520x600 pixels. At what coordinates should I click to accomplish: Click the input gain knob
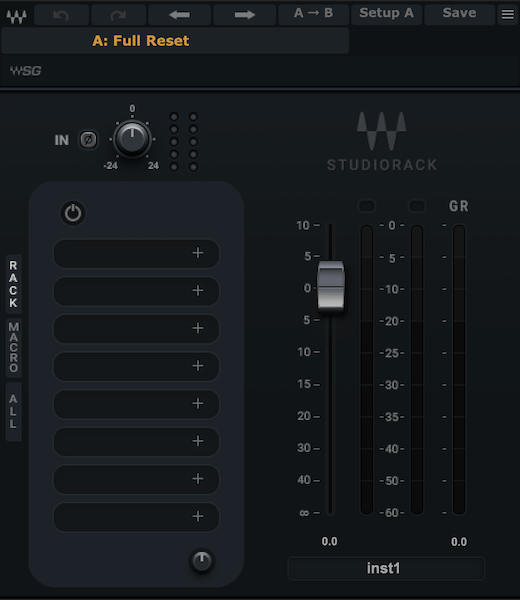point(132,139)
